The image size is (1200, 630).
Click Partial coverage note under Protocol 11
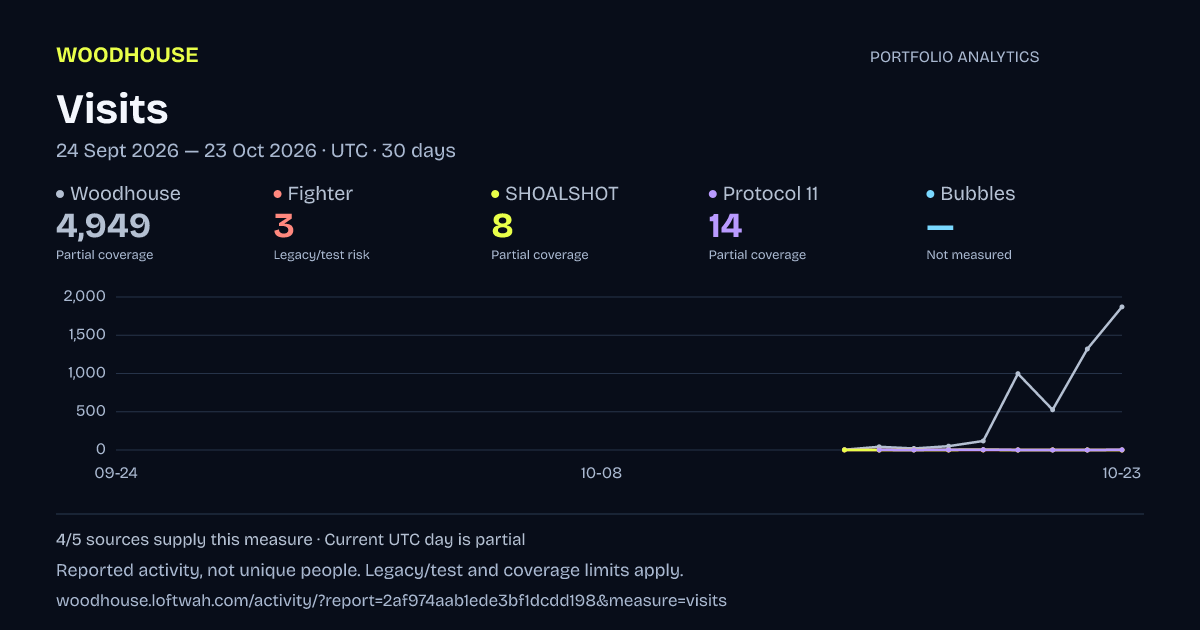(x=757, y=255)
